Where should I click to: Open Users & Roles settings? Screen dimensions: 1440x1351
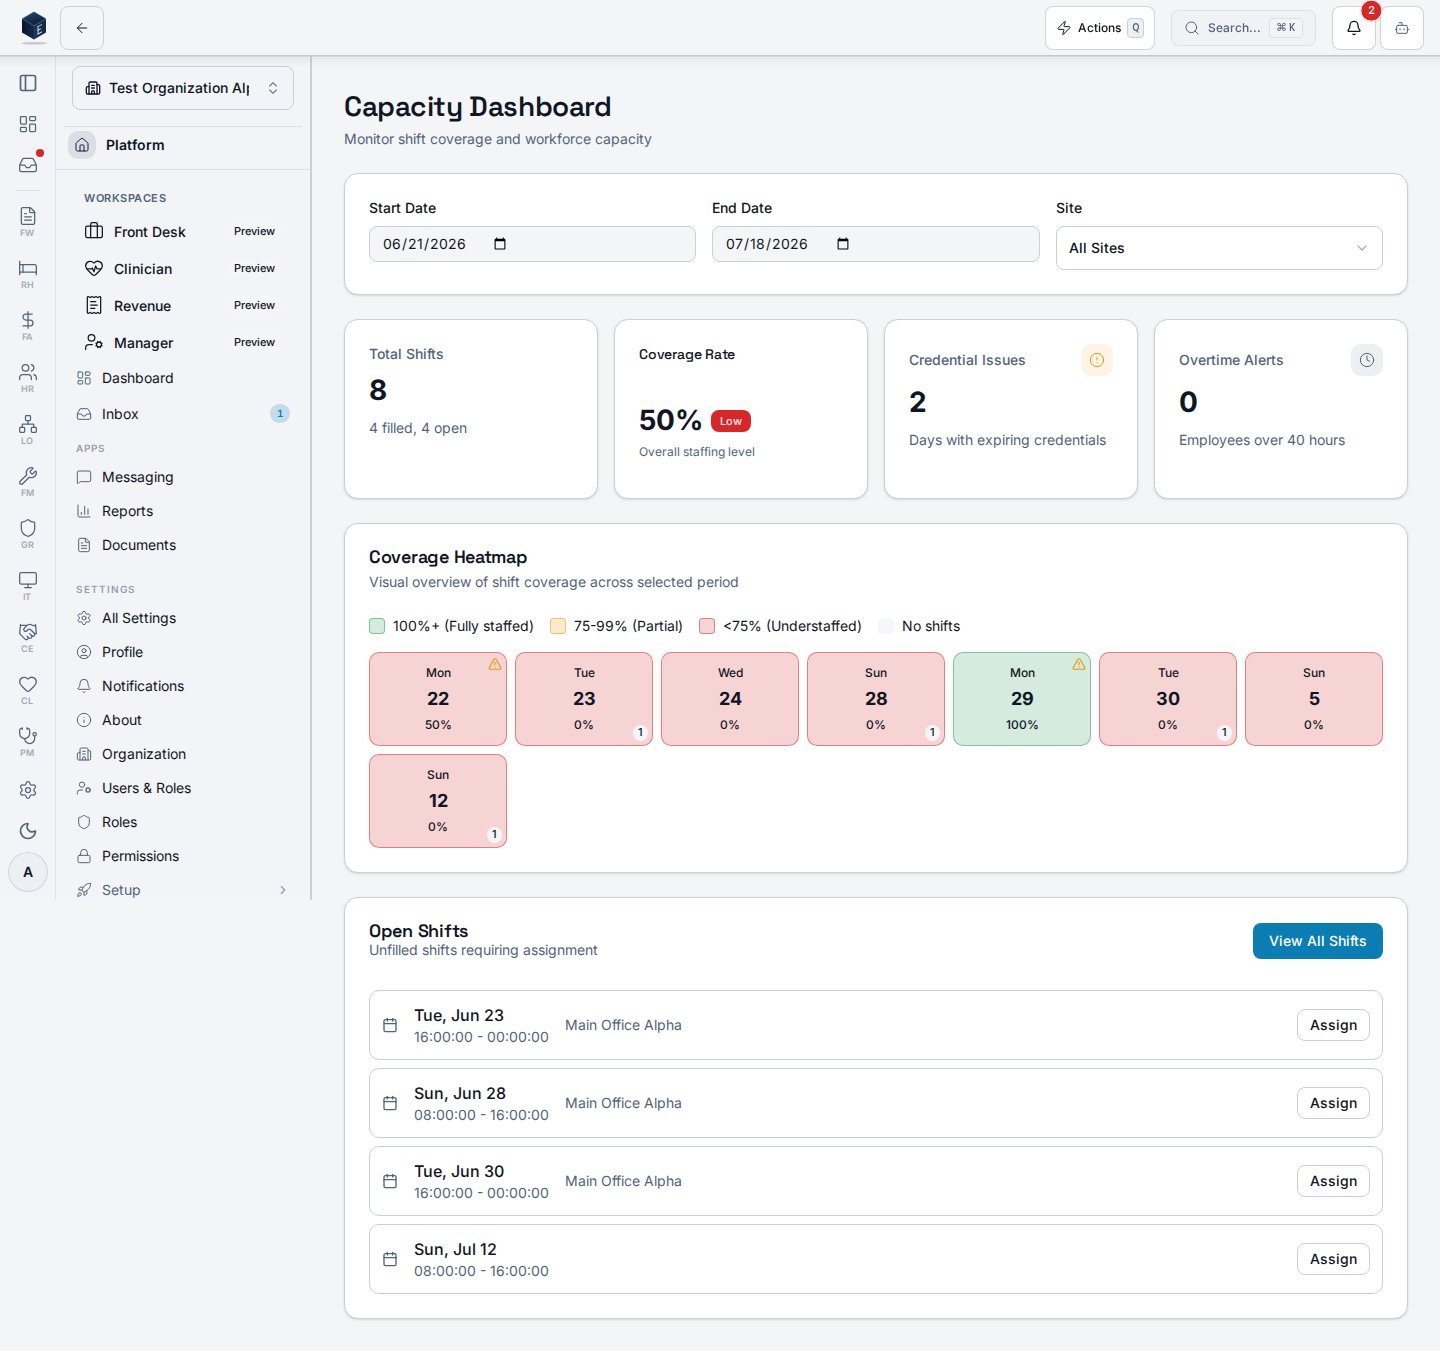[181, 788]
